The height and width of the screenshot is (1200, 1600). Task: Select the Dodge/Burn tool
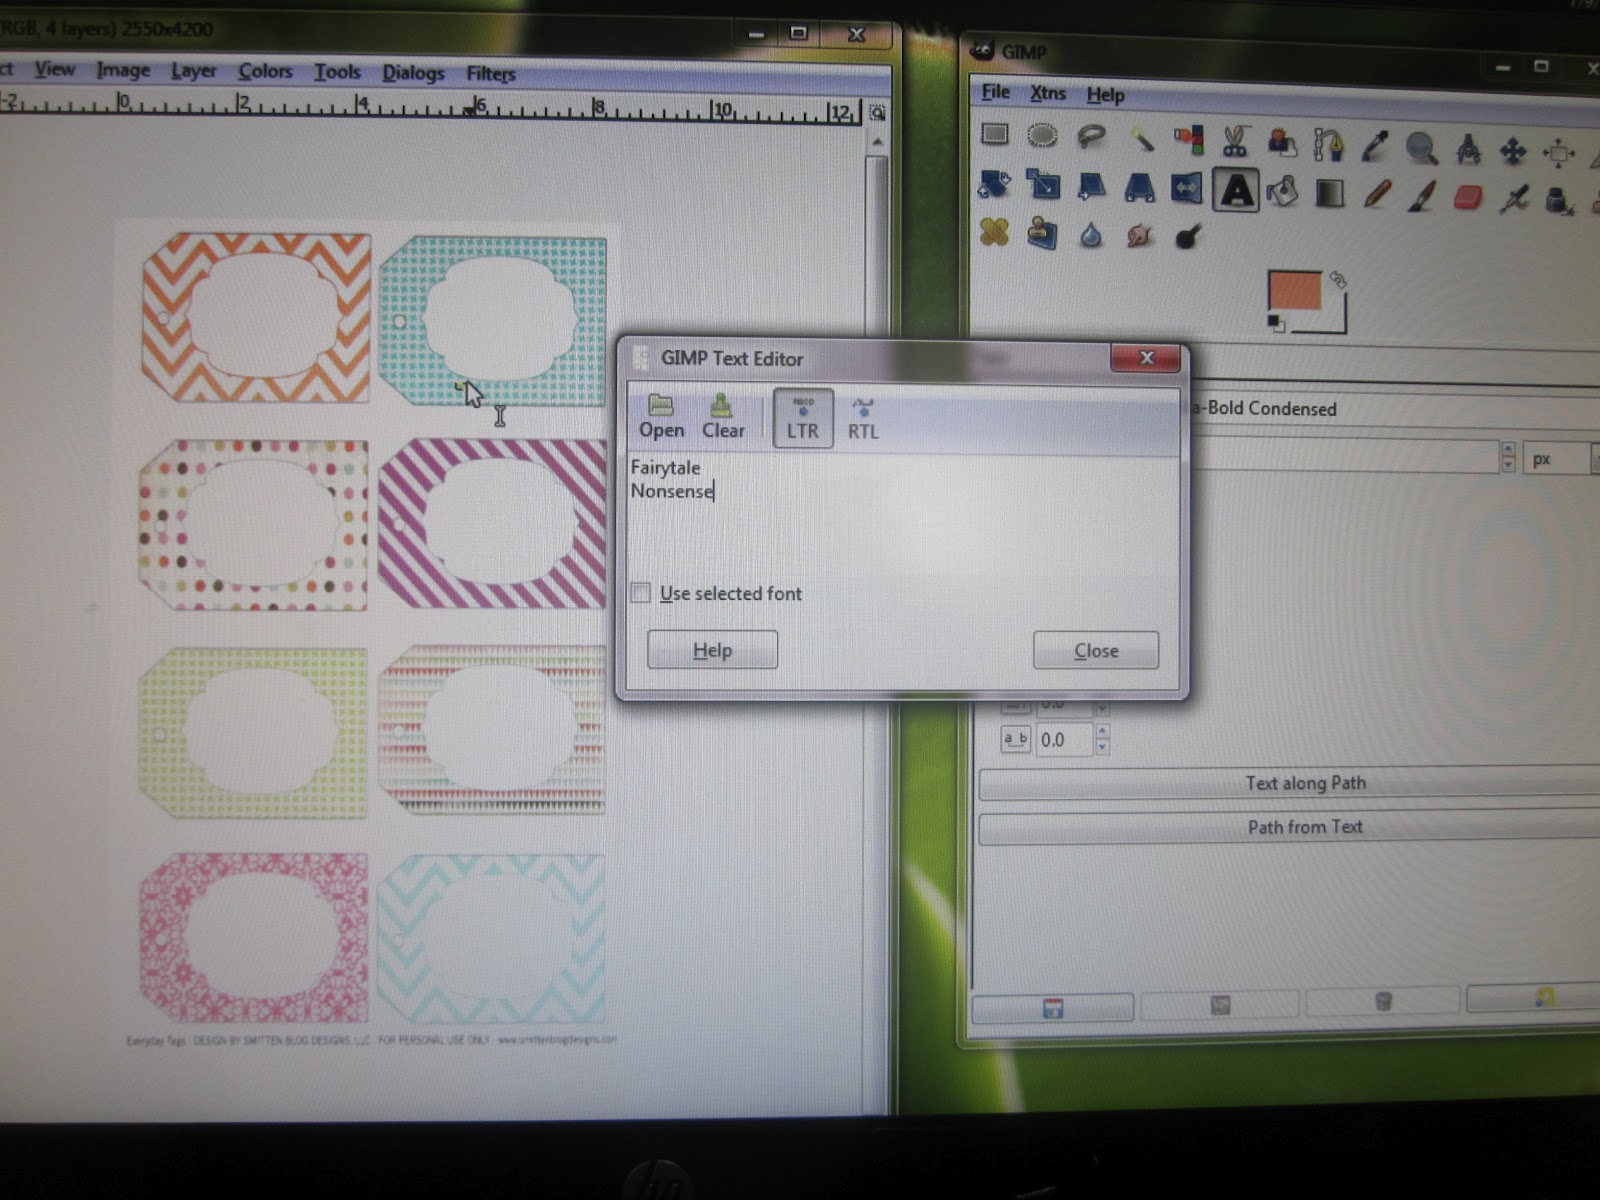pyautogui.click(x=1187, y=237)
